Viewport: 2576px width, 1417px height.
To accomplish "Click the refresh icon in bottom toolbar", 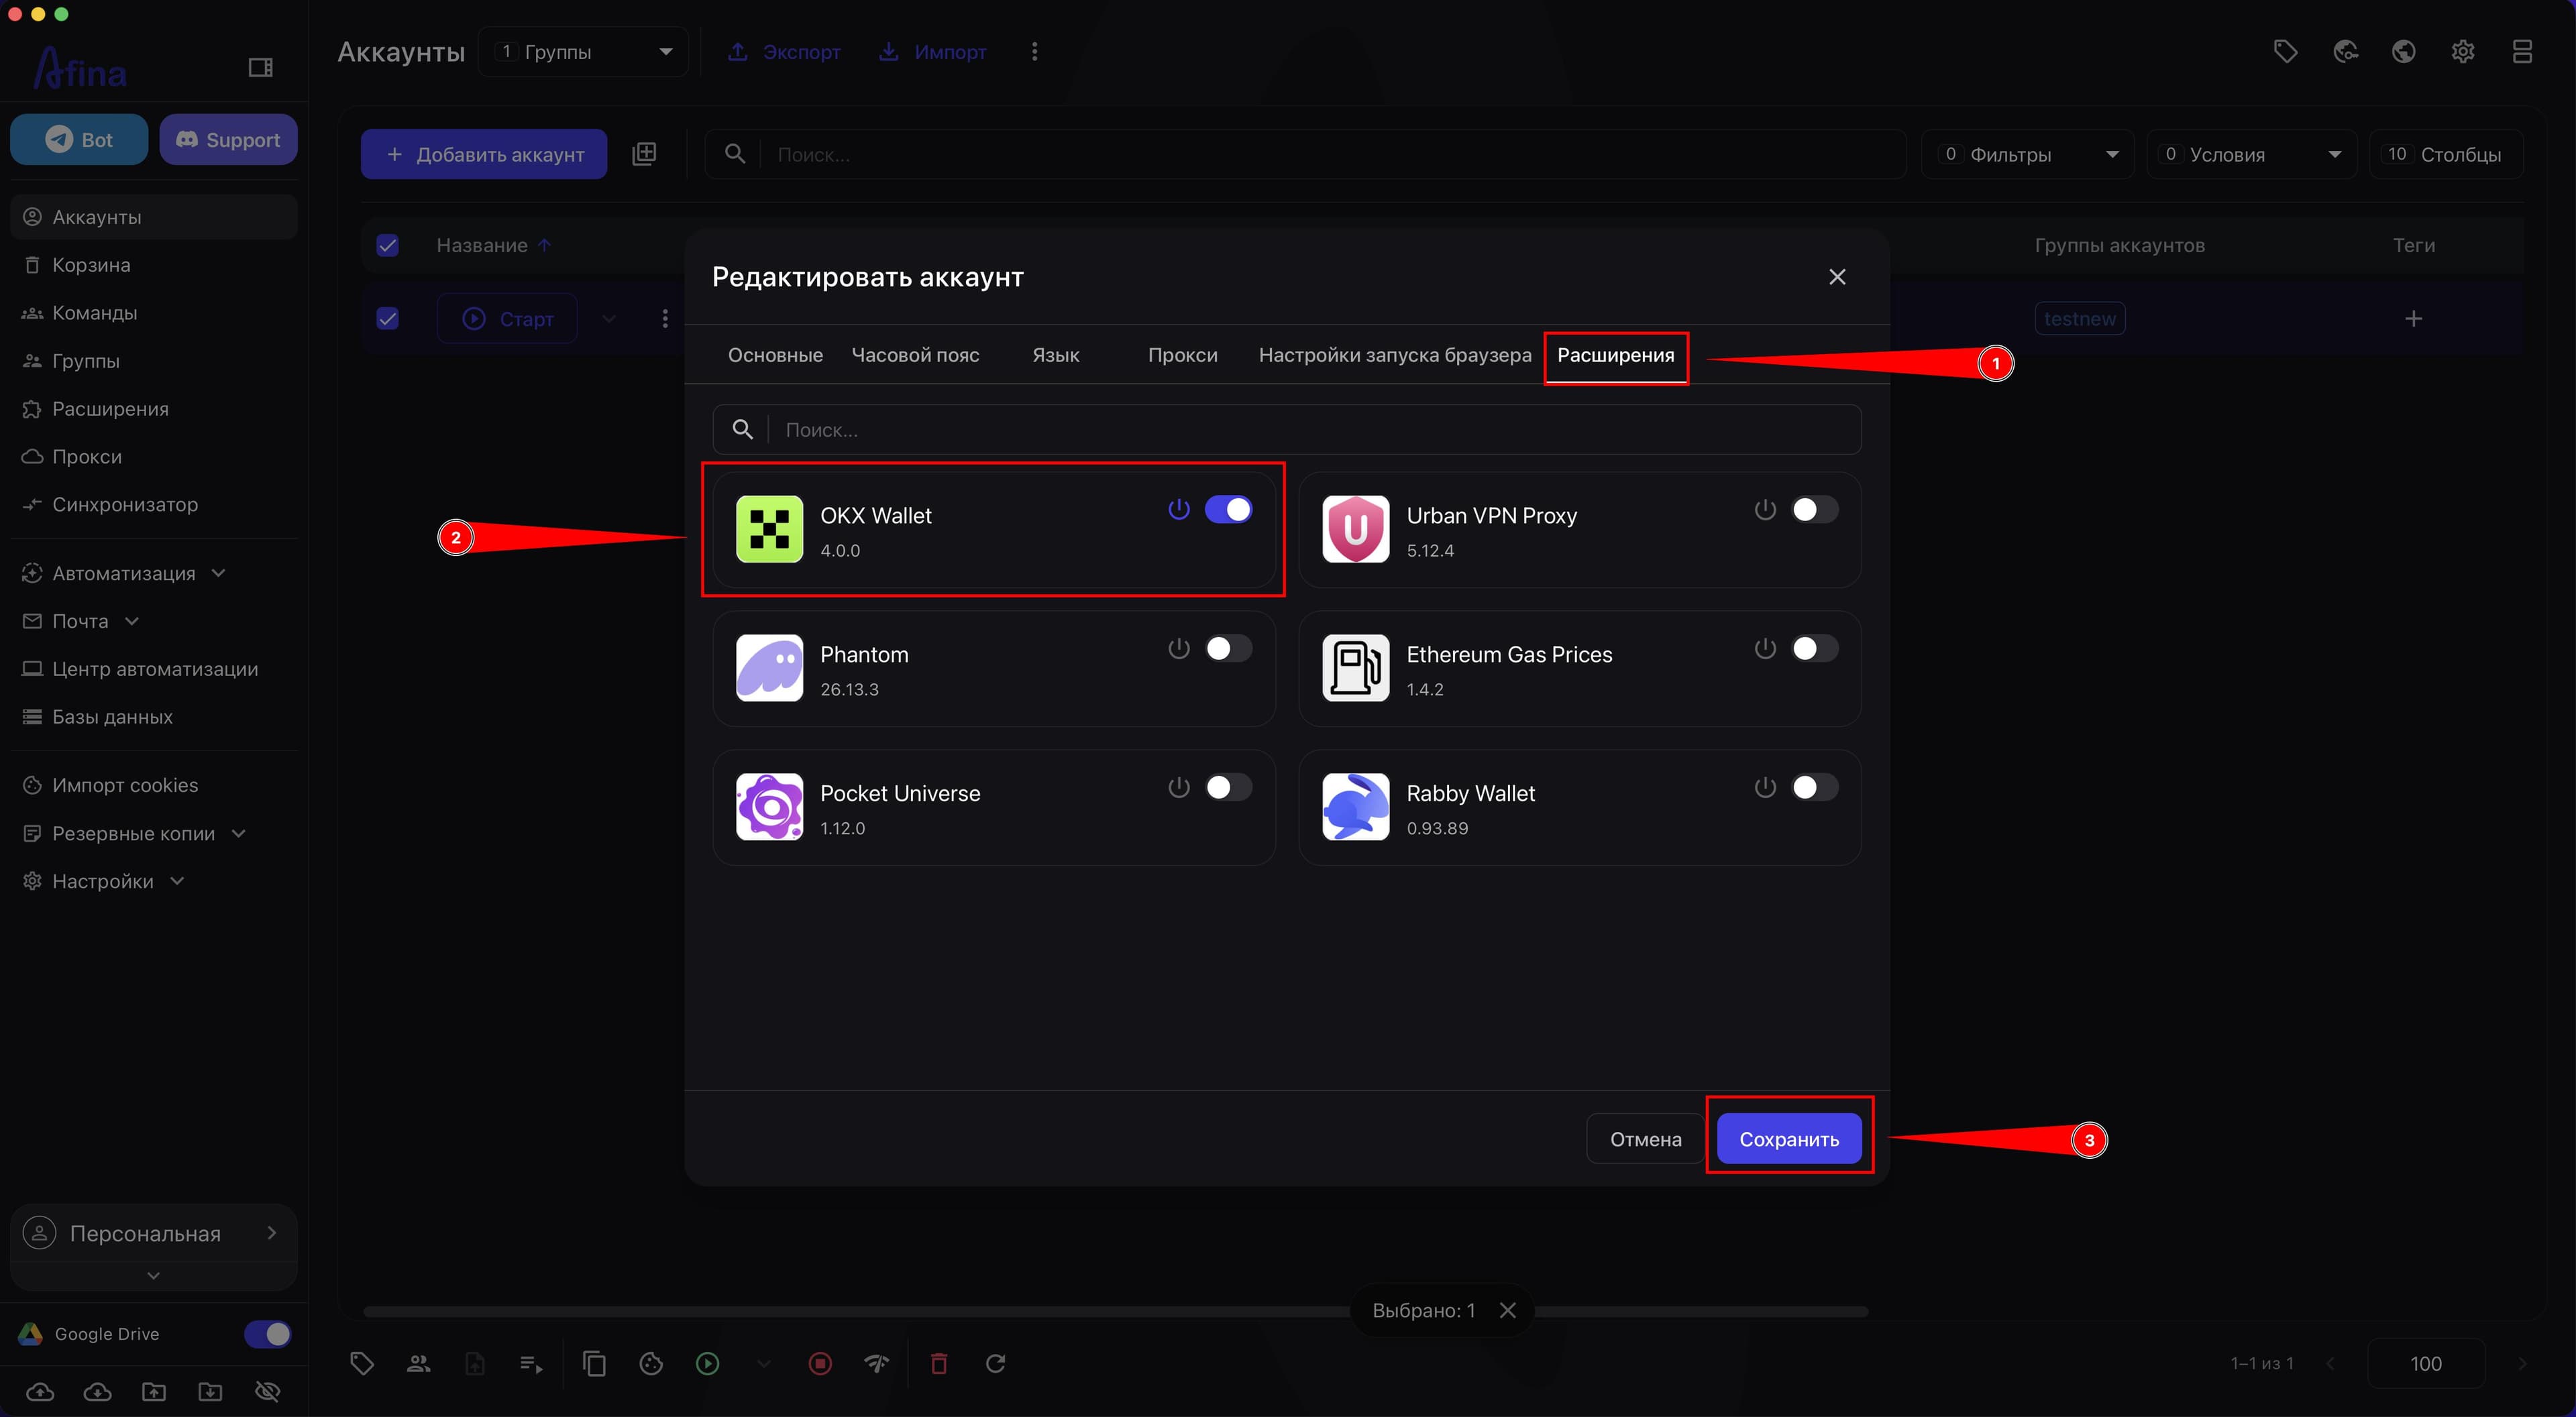I will point(996,1363).
